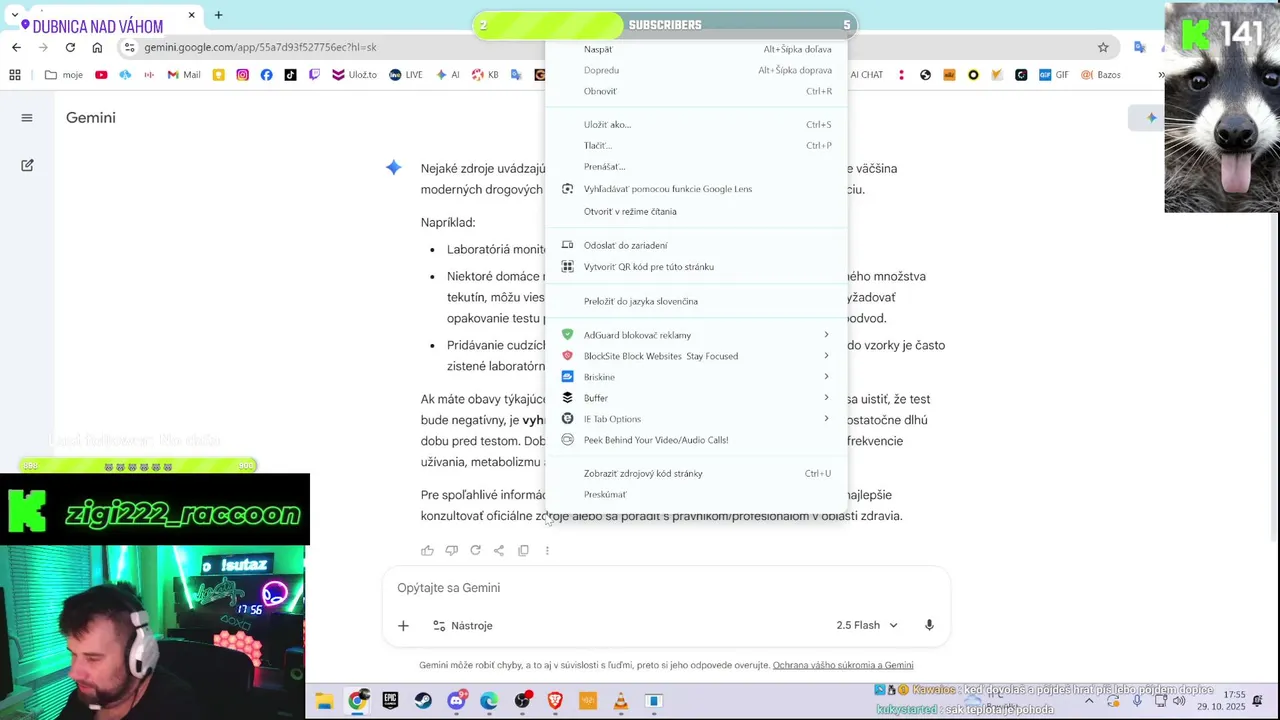Open the 2.5 Flash model dropdown
Screen dimensions: 1280x720
pyautogui.click(x=867, y=625)
